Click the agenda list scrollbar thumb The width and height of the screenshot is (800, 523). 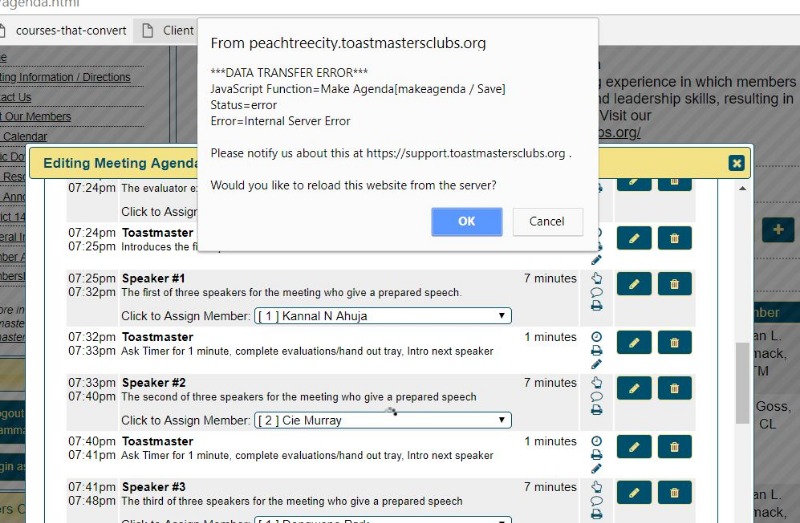(x=742, y=383)
